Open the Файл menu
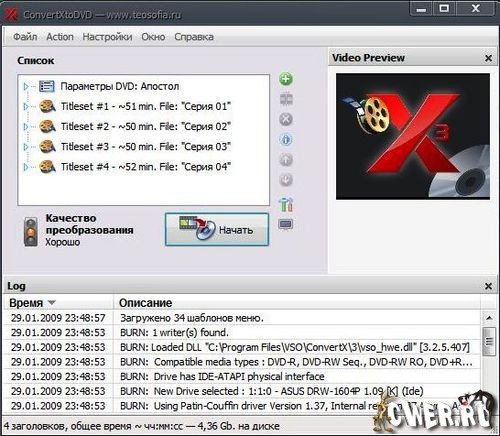Image resolution: width=500 pixels, height=436 pixels. (x=25, y=37)
